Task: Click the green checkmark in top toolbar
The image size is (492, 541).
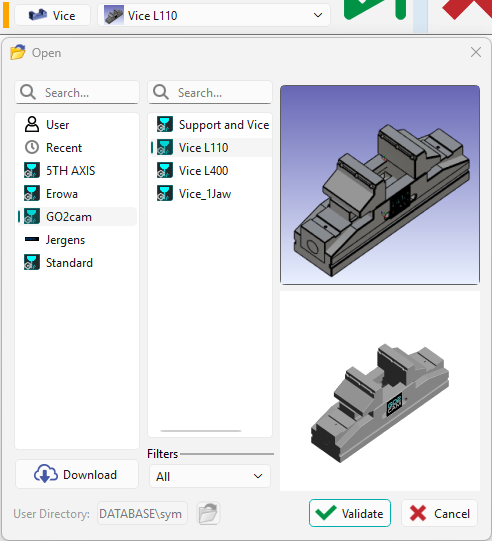Action: tap(375, 10)
